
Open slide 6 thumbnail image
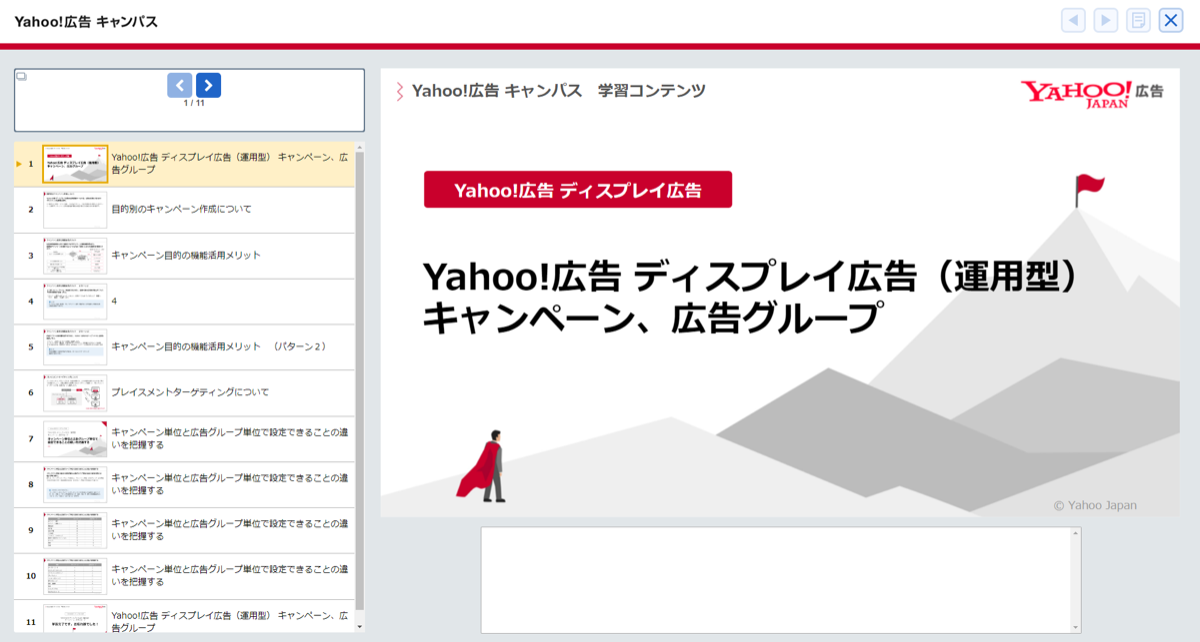[x=75, y=393]
